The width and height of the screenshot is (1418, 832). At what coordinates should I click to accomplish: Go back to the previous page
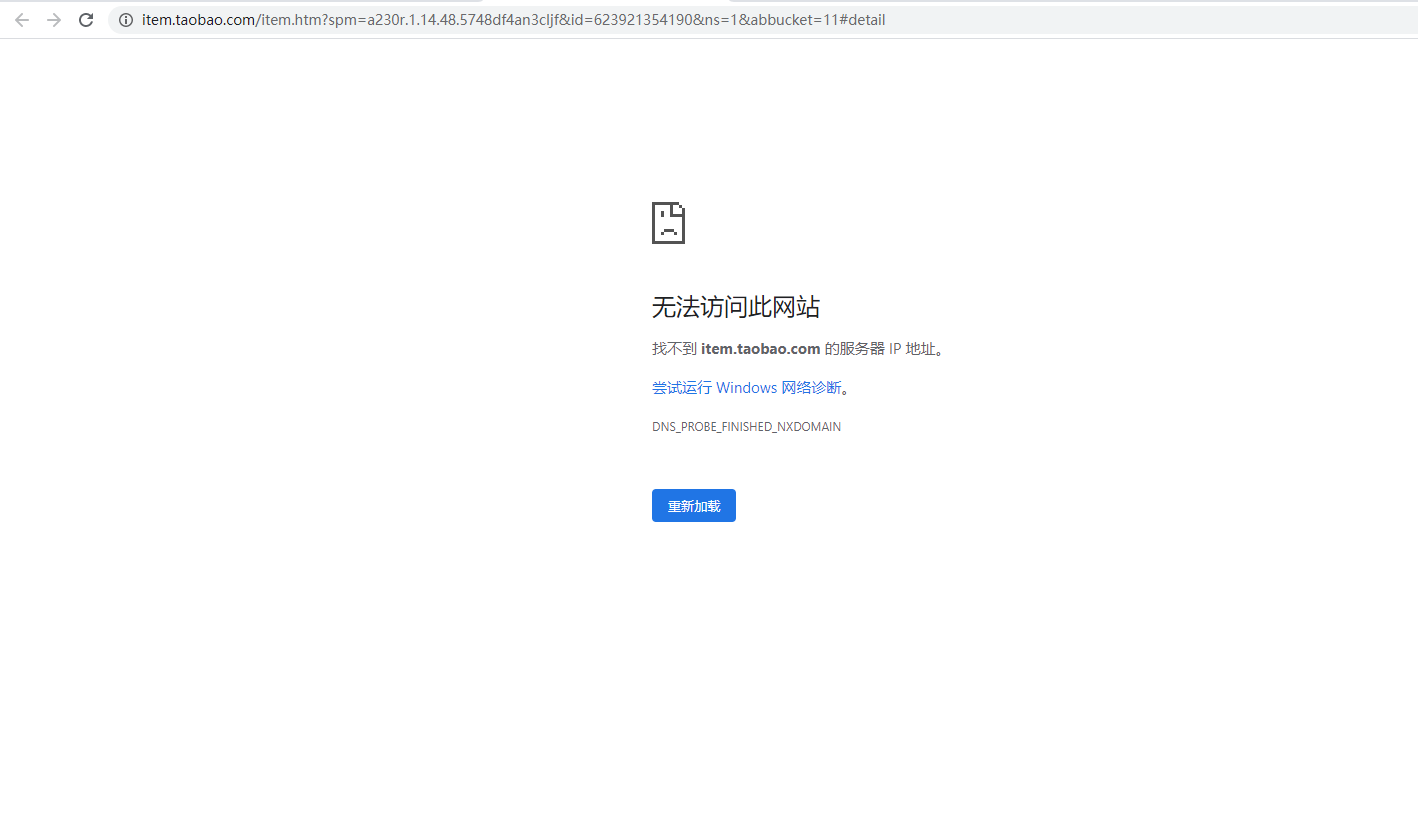pyautogui.click(x=22, y=20)
